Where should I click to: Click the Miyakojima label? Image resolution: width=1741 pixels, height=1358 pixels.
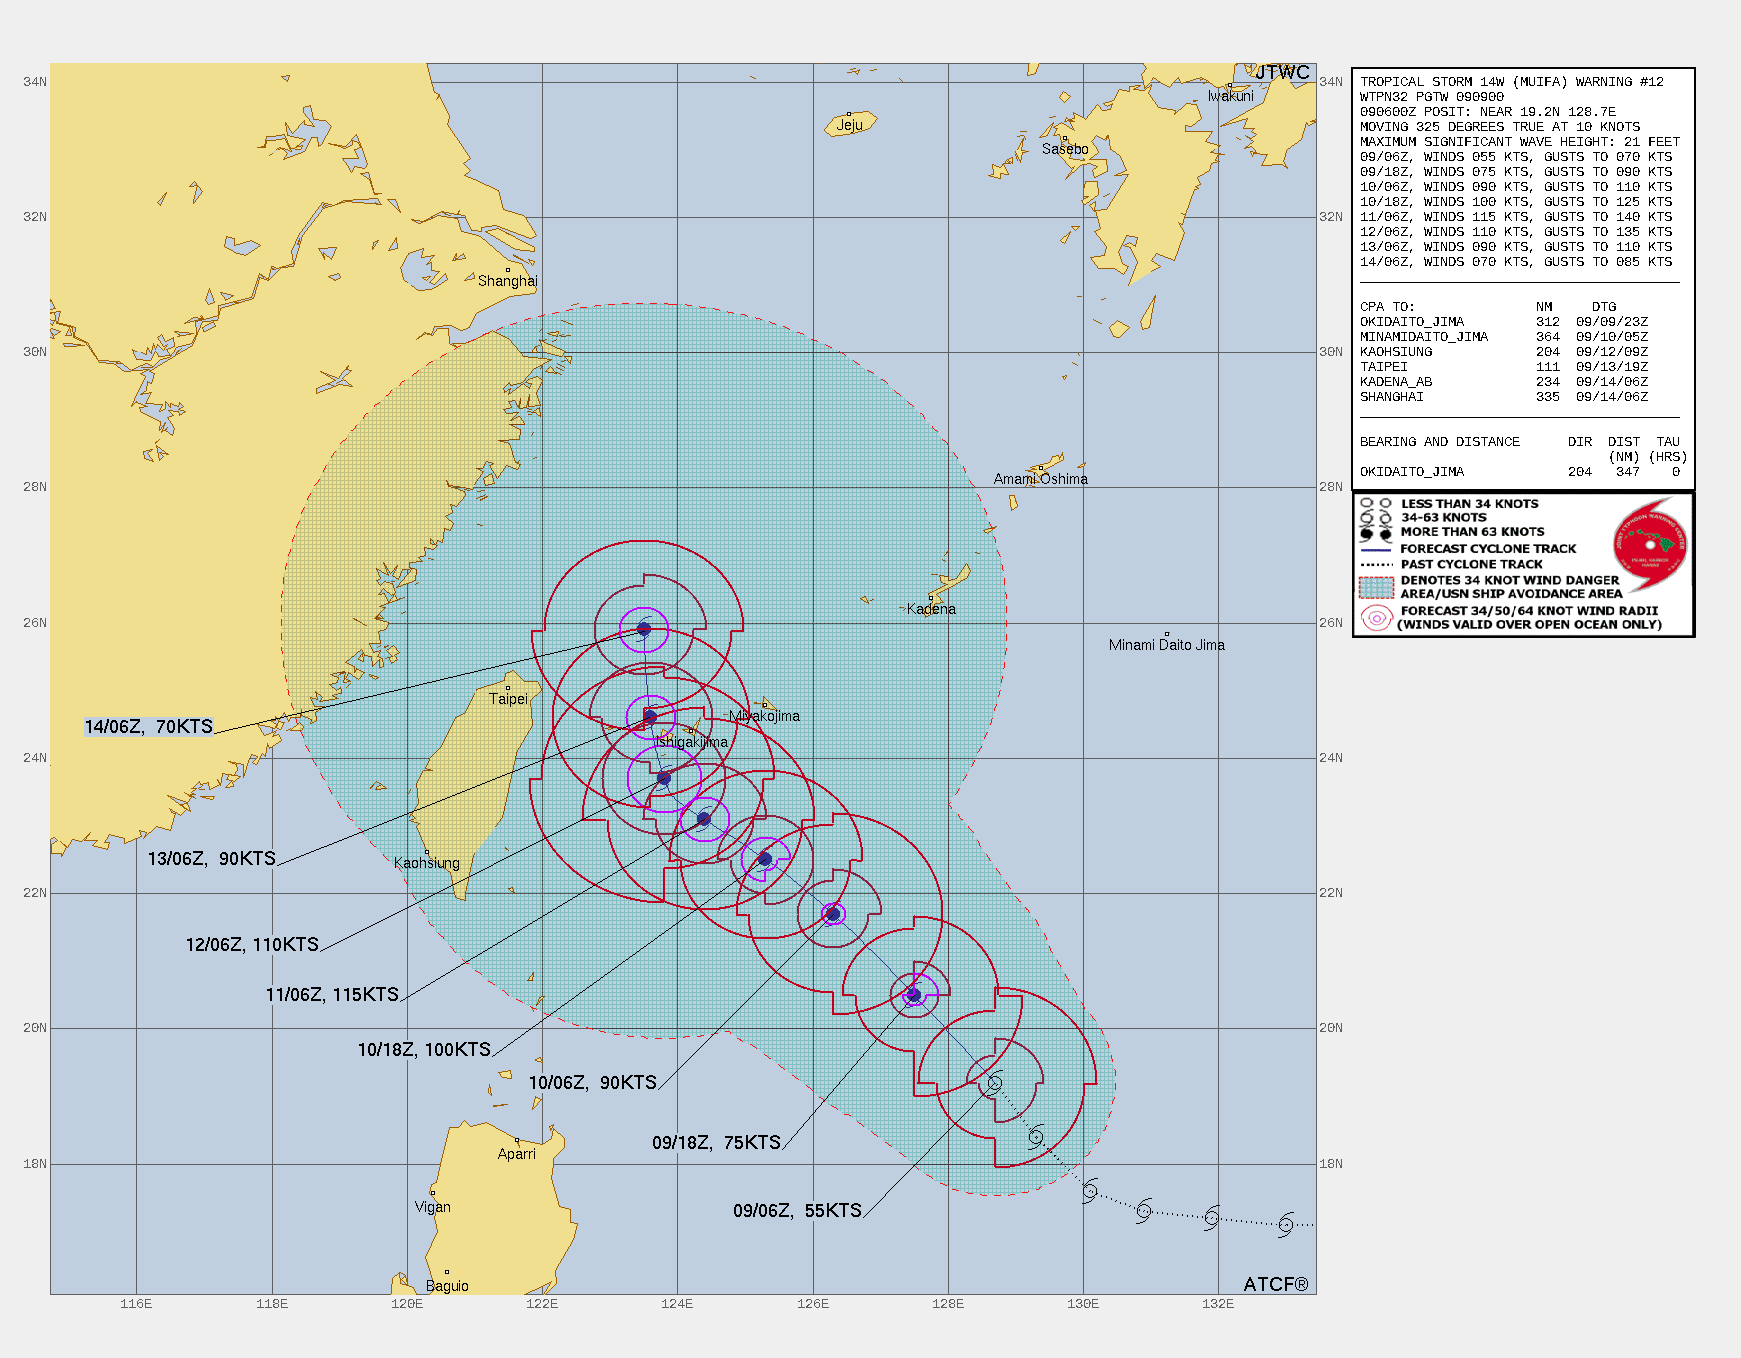pos(764,716)
